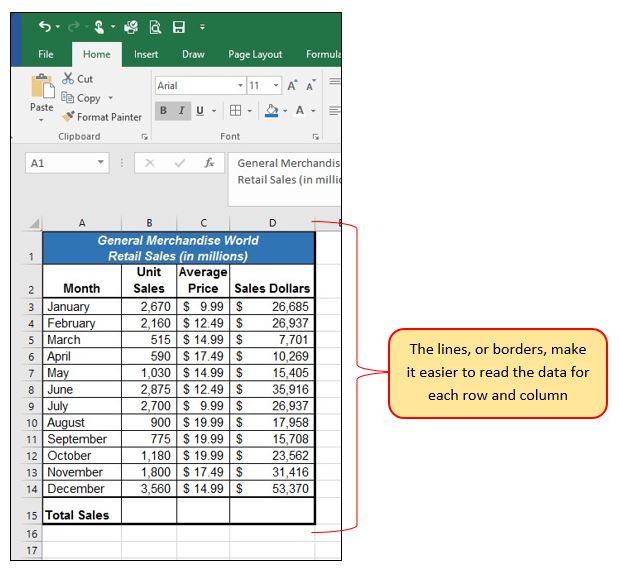Select column C header

pyautogui.click(x=203, y=223)
